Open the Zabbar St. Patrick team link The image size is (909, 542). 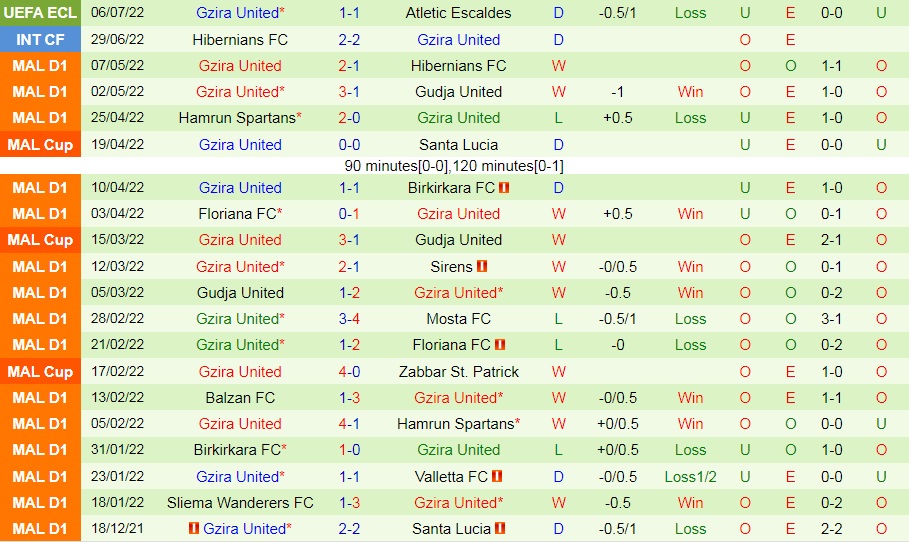458,372
